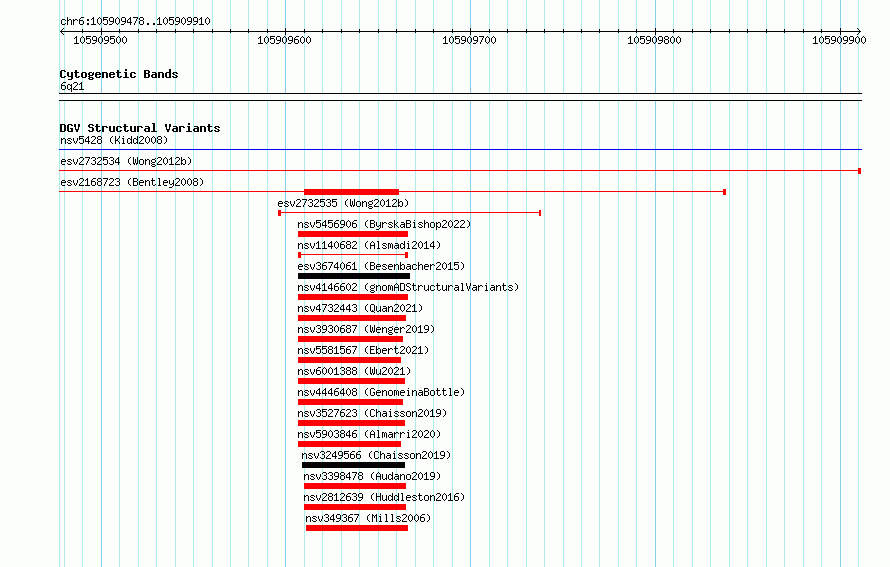Click nsv3398478 (Audano2019) label
The width and height of the screenshot is (890, 567).
tap(372, 476)
